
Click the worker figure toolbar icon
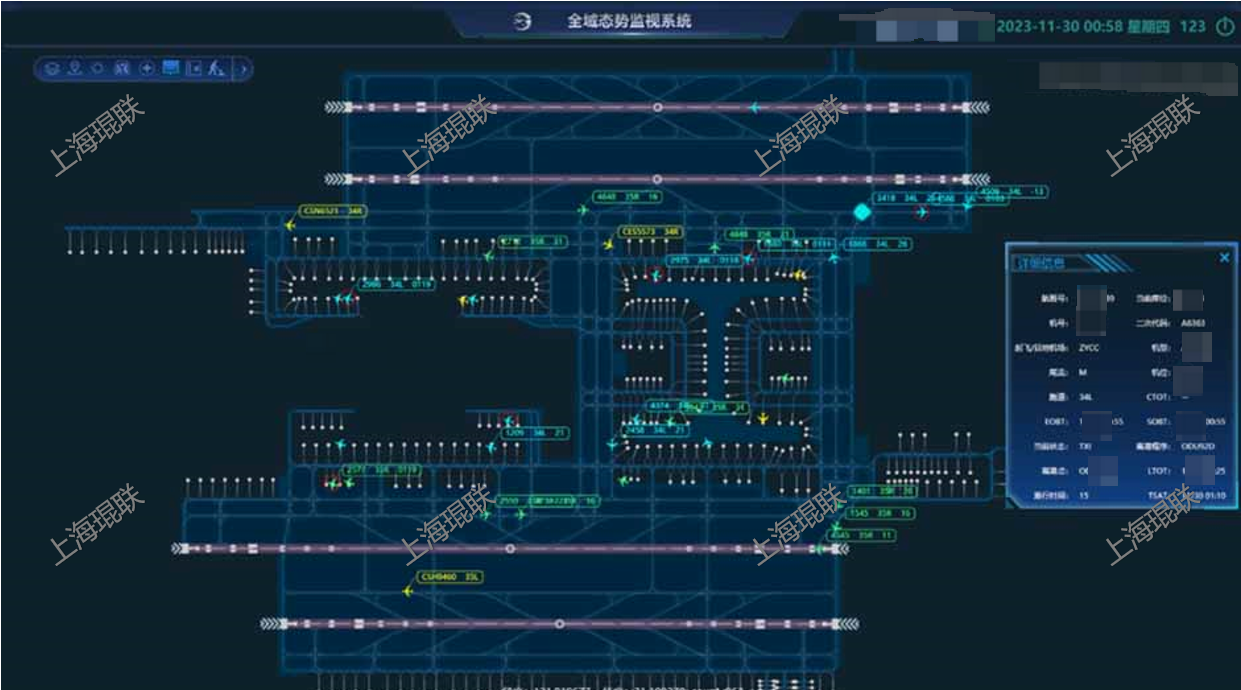click(x=215, y=69)
